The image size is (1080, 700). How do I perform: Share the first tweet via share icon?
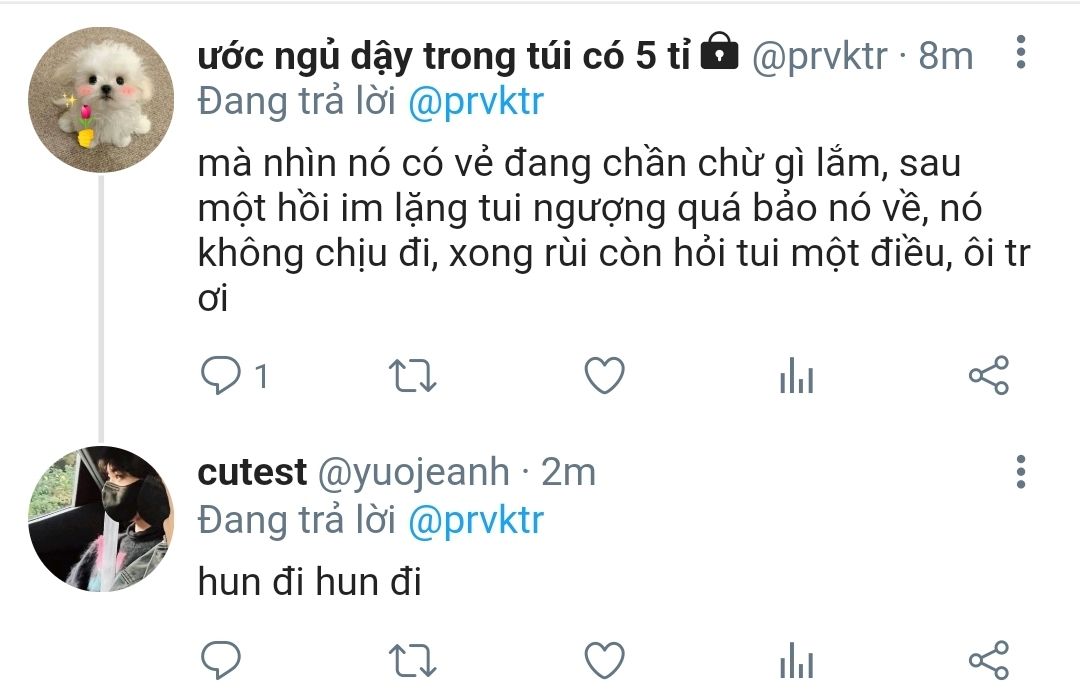[988, 375]
